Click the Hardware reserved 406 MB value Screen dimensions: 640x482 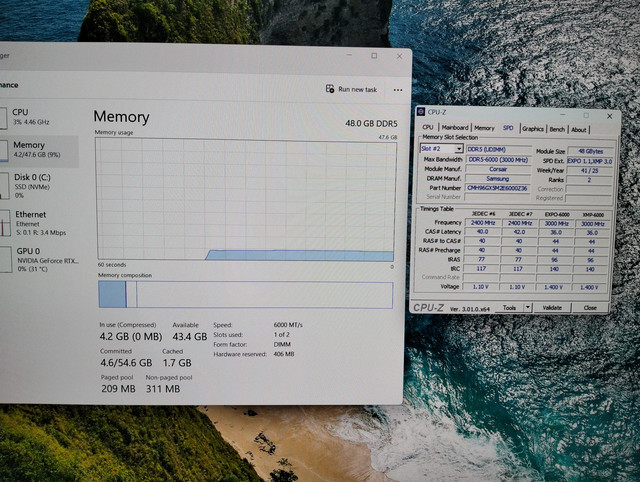[x=284, y=354]
